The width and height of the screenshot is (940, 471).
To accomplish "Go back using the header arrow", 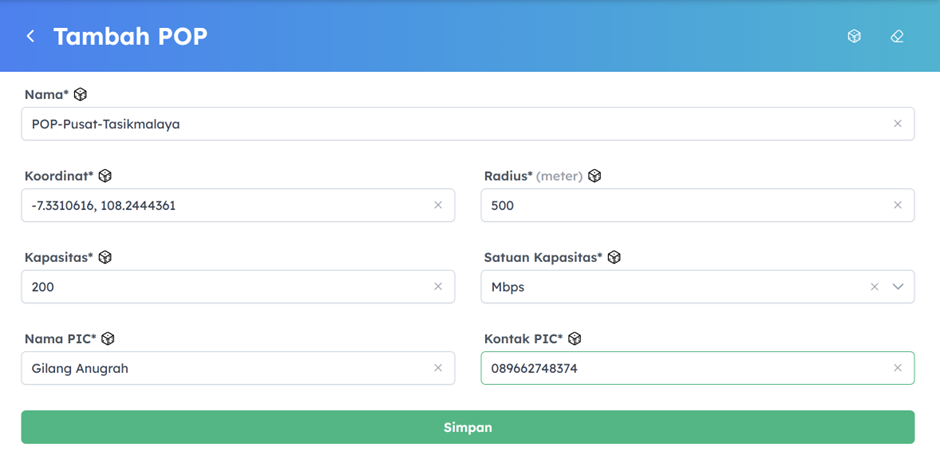I will click(x=30, y=36).
